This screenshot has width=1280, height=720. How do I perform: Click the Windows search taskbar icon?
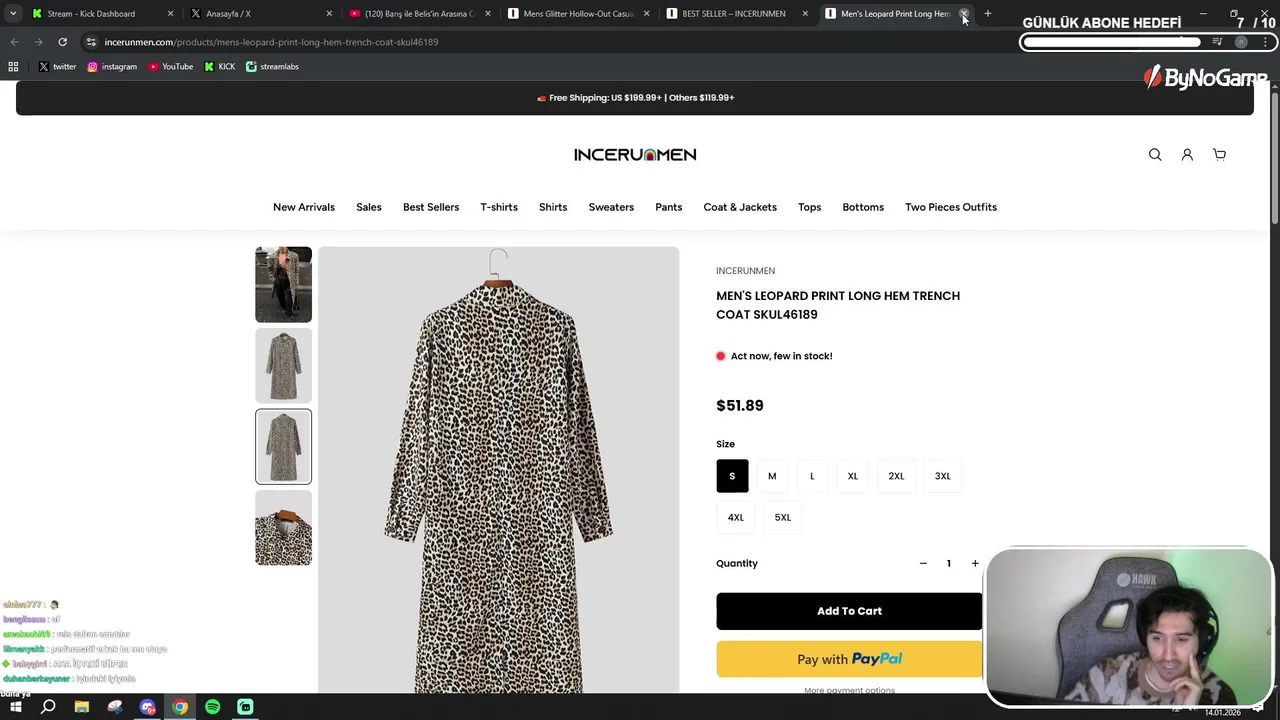click(48, 707)
